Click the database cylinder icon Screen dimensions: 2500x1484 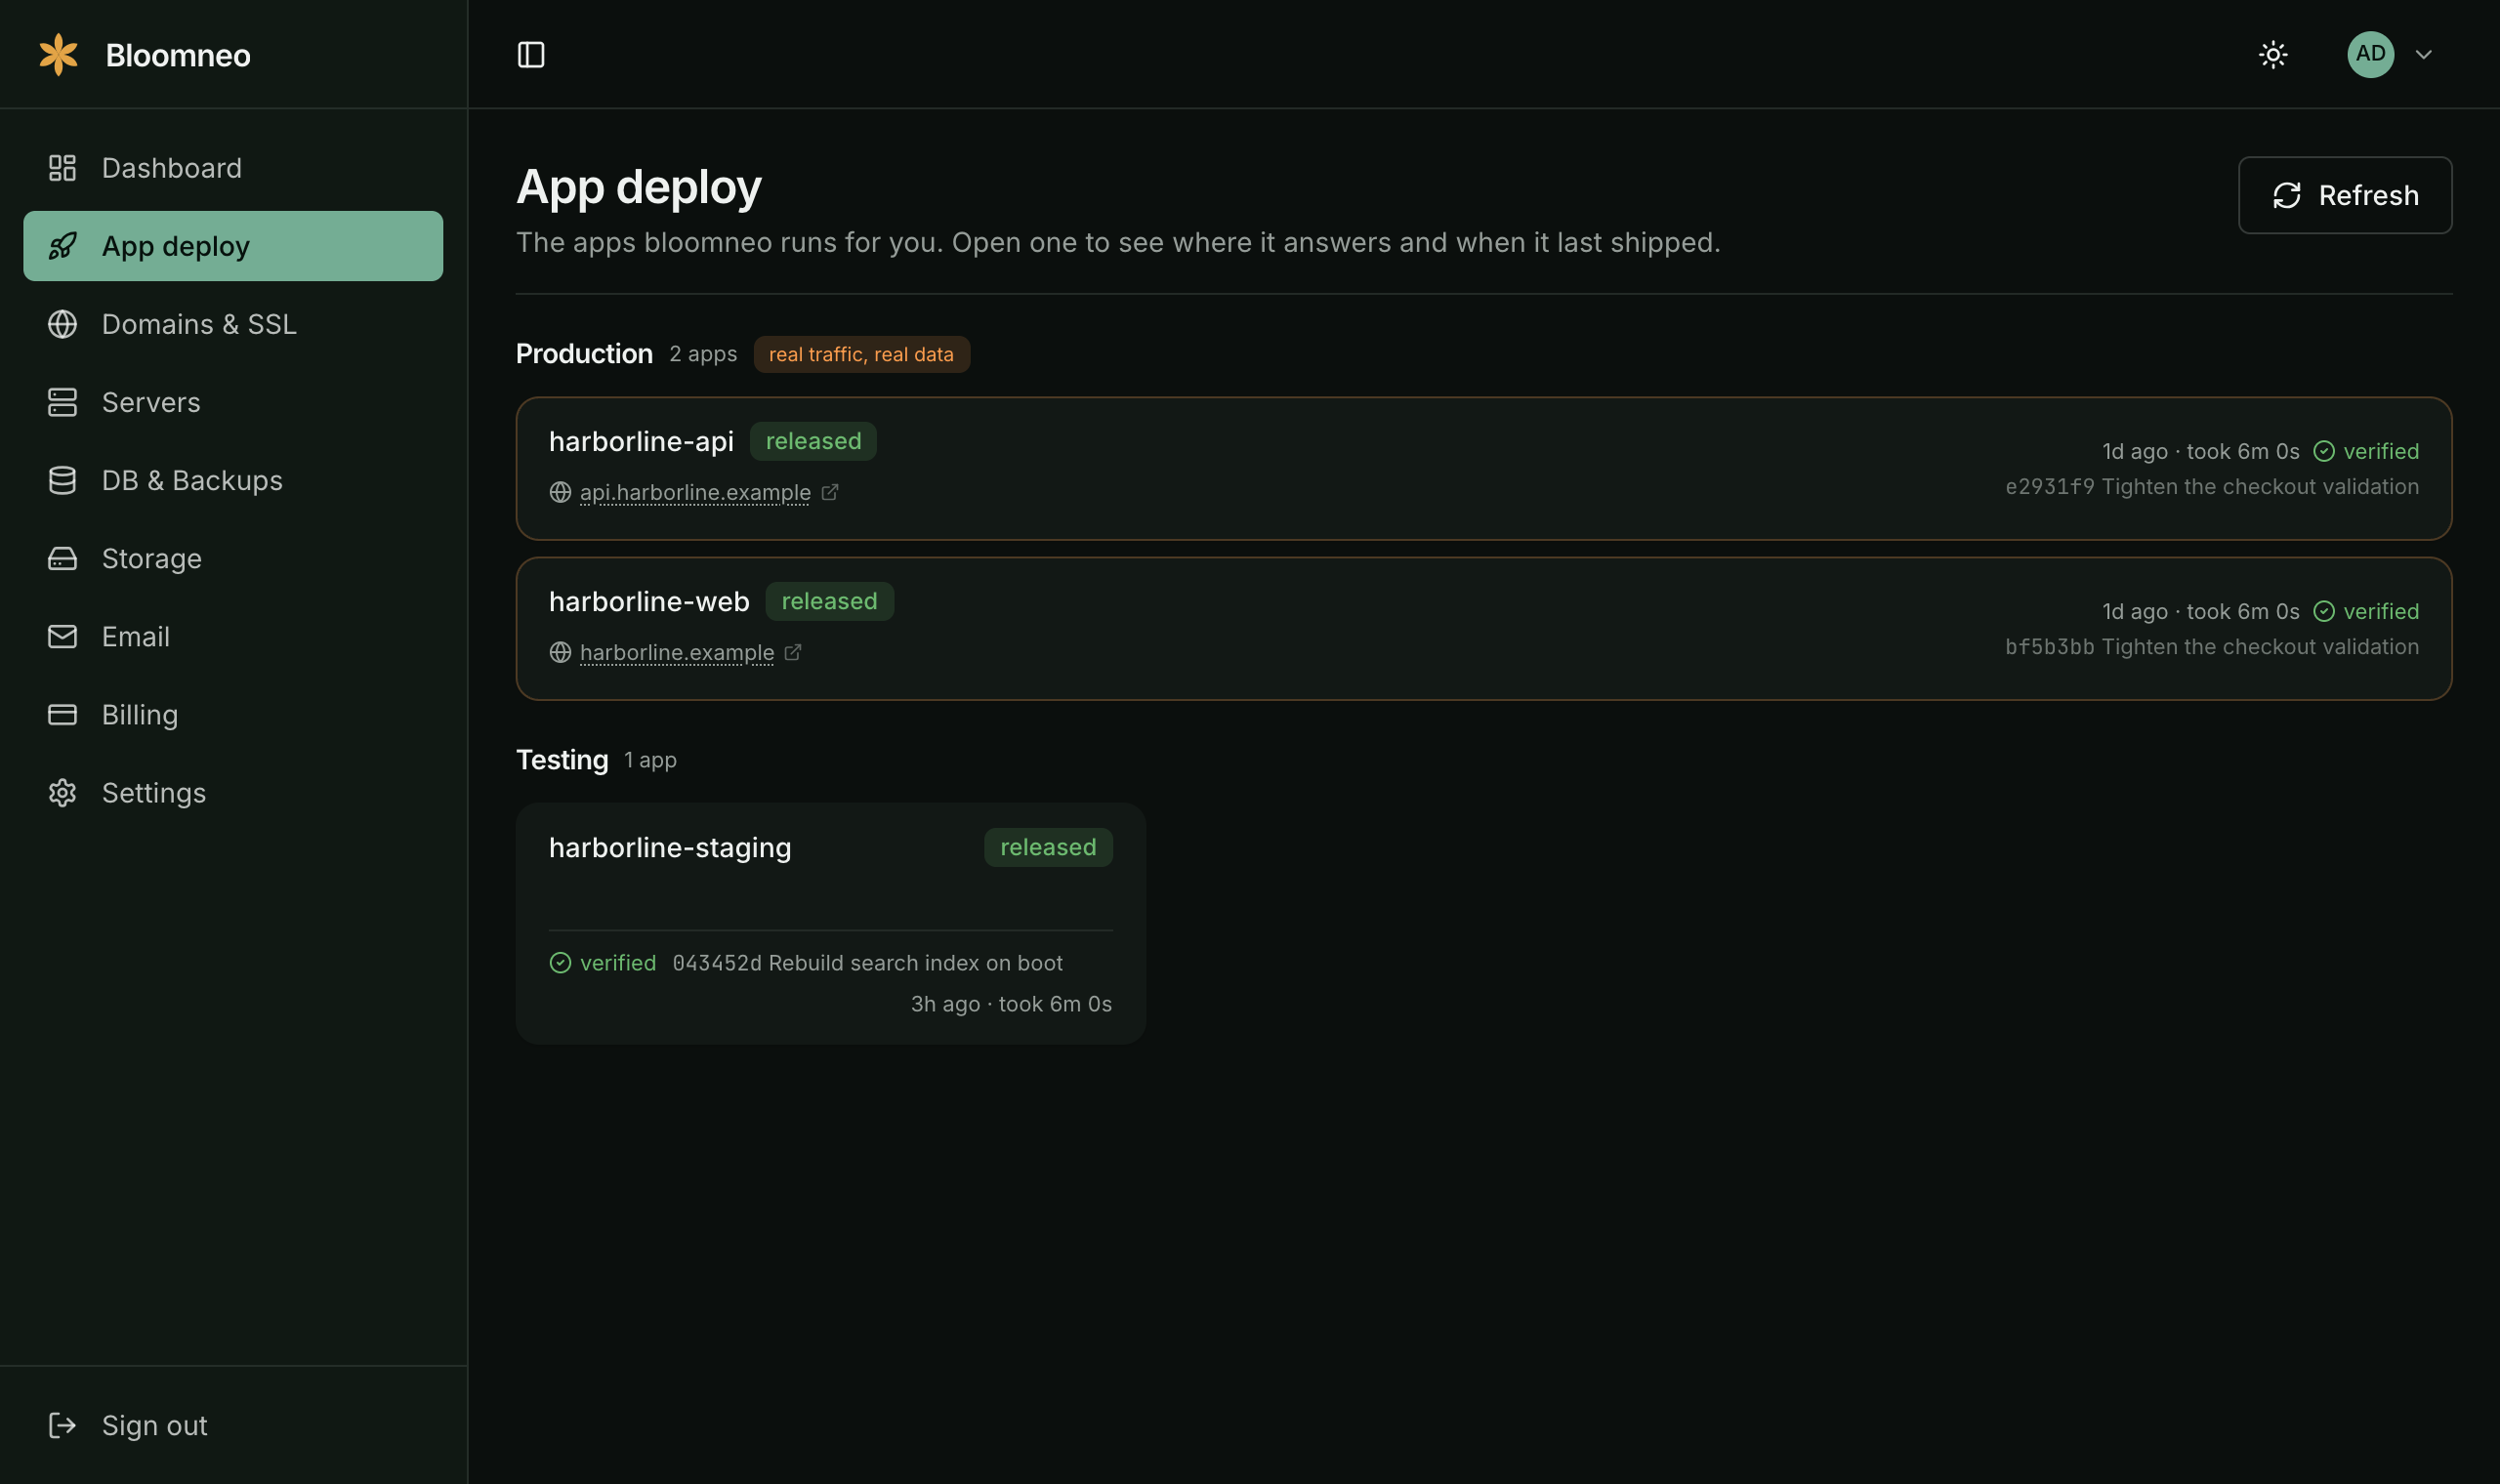62,480
